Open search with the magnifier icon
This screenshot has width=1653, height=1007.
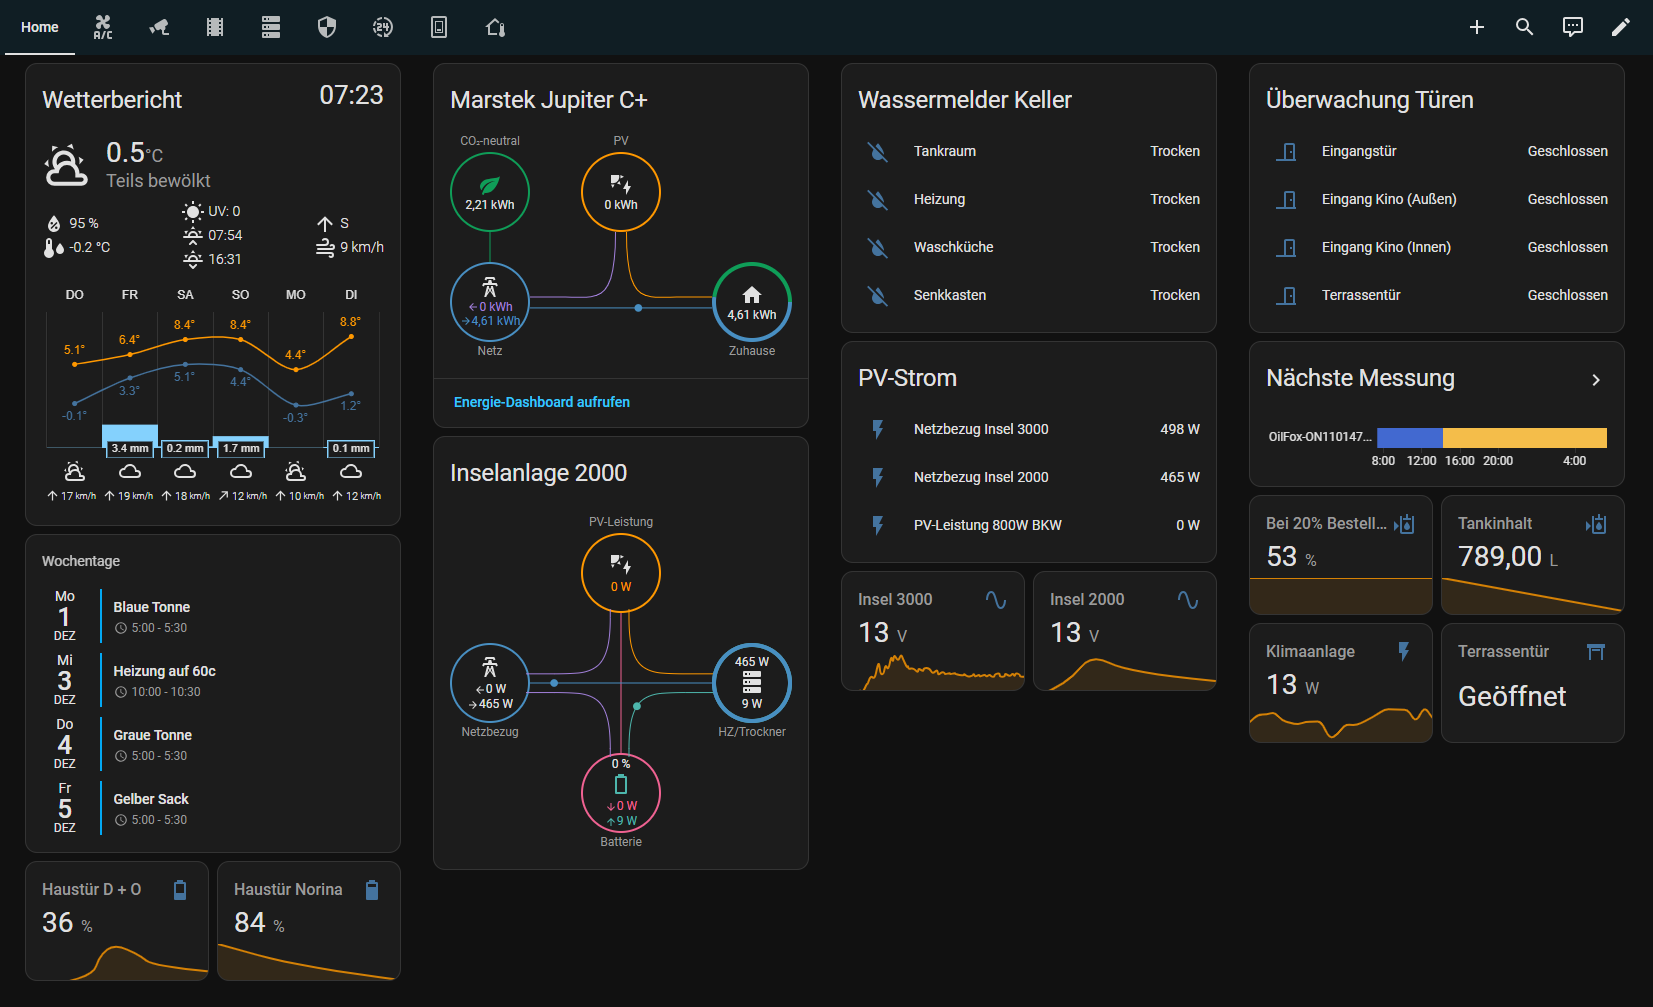click(x=1524, y=27)
